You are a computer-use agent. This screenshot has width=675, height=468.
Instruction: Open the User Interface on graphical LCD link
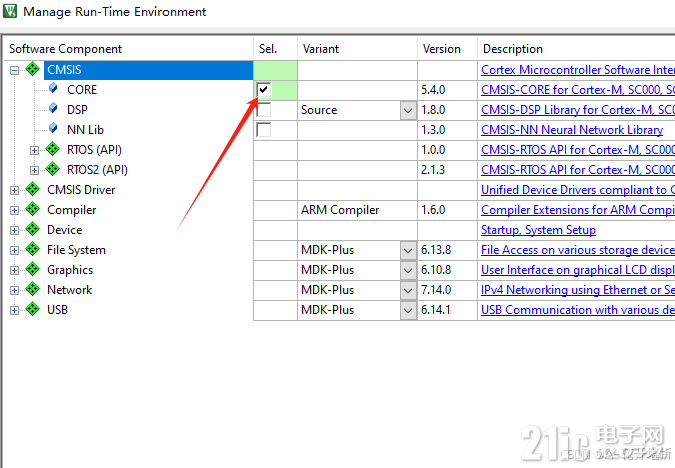(x=578, y=270)
